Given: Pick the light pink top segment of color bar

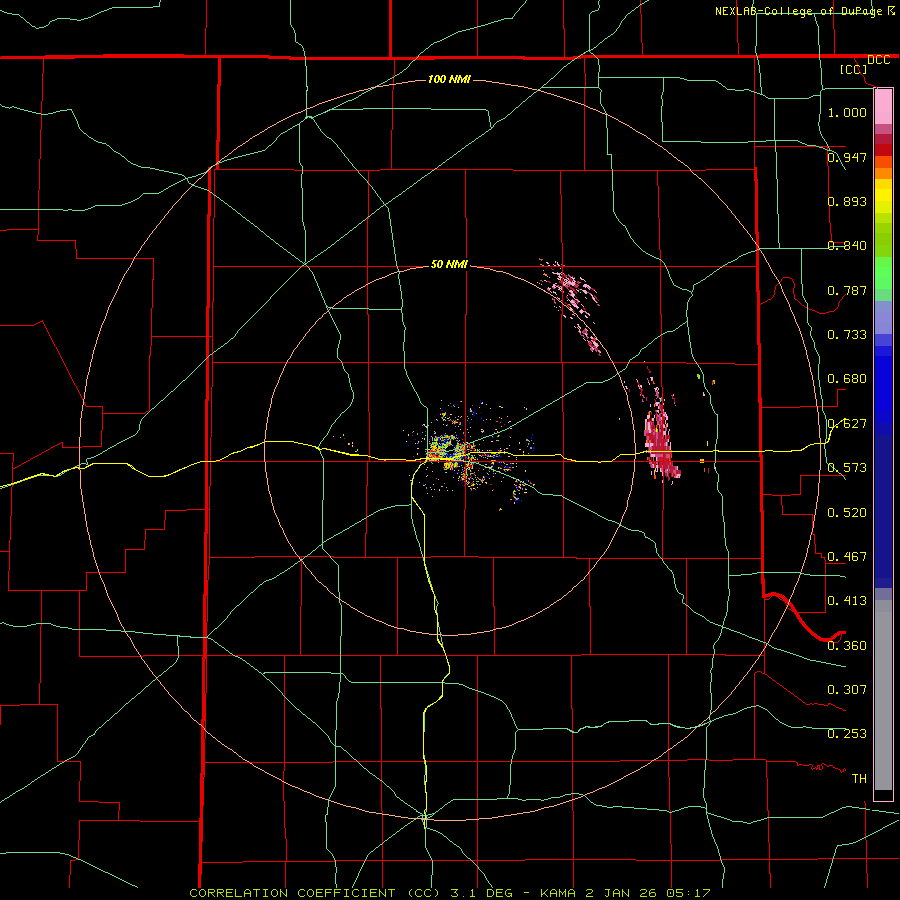Looking at the screenshot, I should 883,107.
